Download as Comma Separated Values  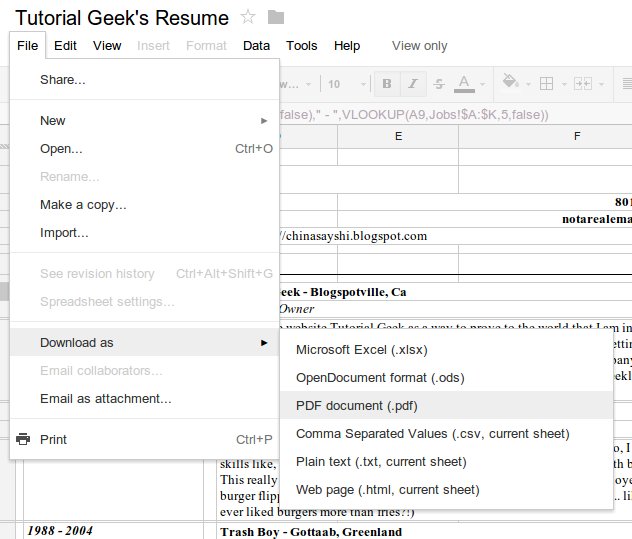[446, 434]
